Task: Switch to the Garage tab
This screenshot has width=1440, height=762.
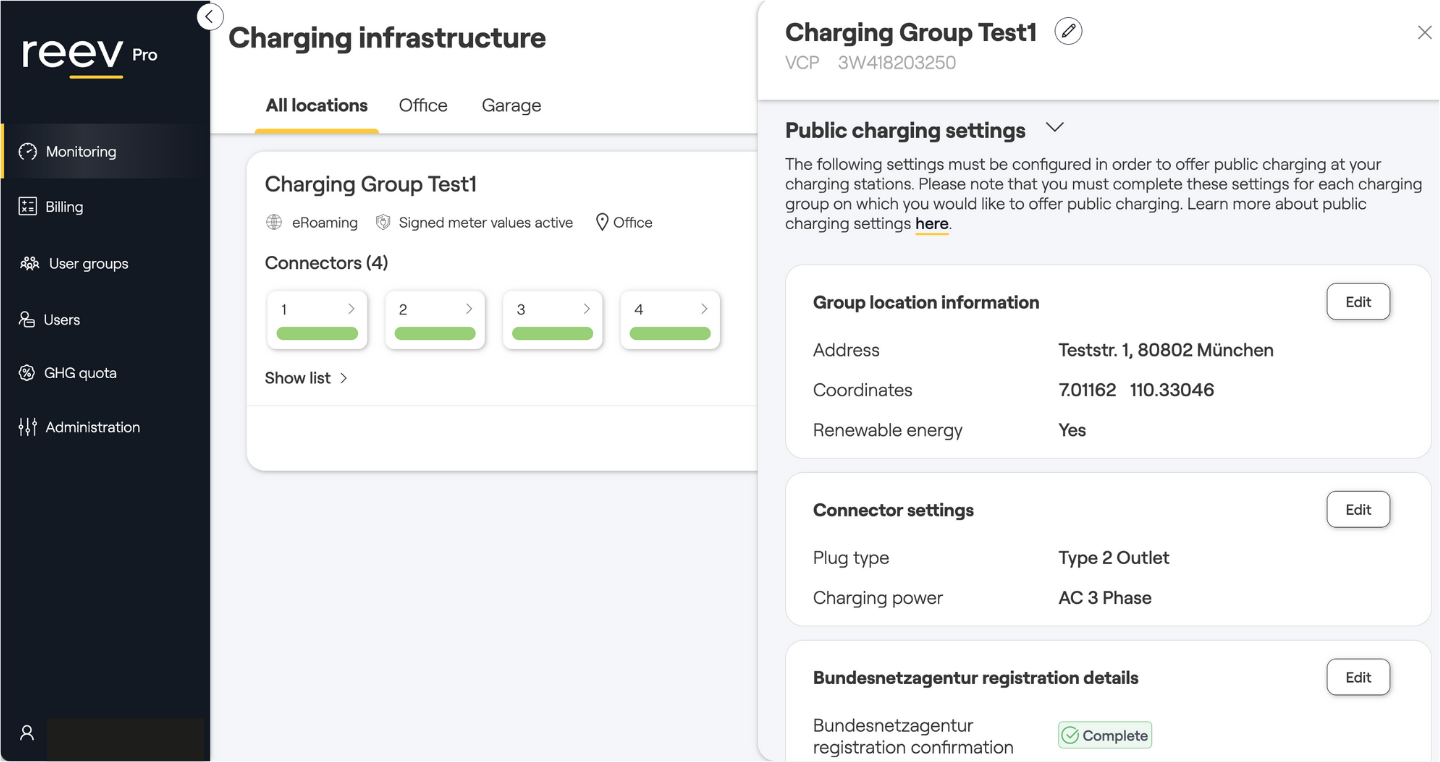Action: pyautogui.click(x=511, y=106)
